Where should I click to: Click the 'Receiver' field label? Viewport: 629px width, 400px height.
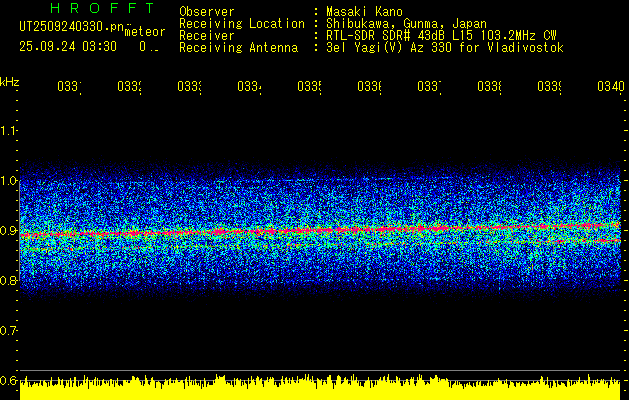207,36
